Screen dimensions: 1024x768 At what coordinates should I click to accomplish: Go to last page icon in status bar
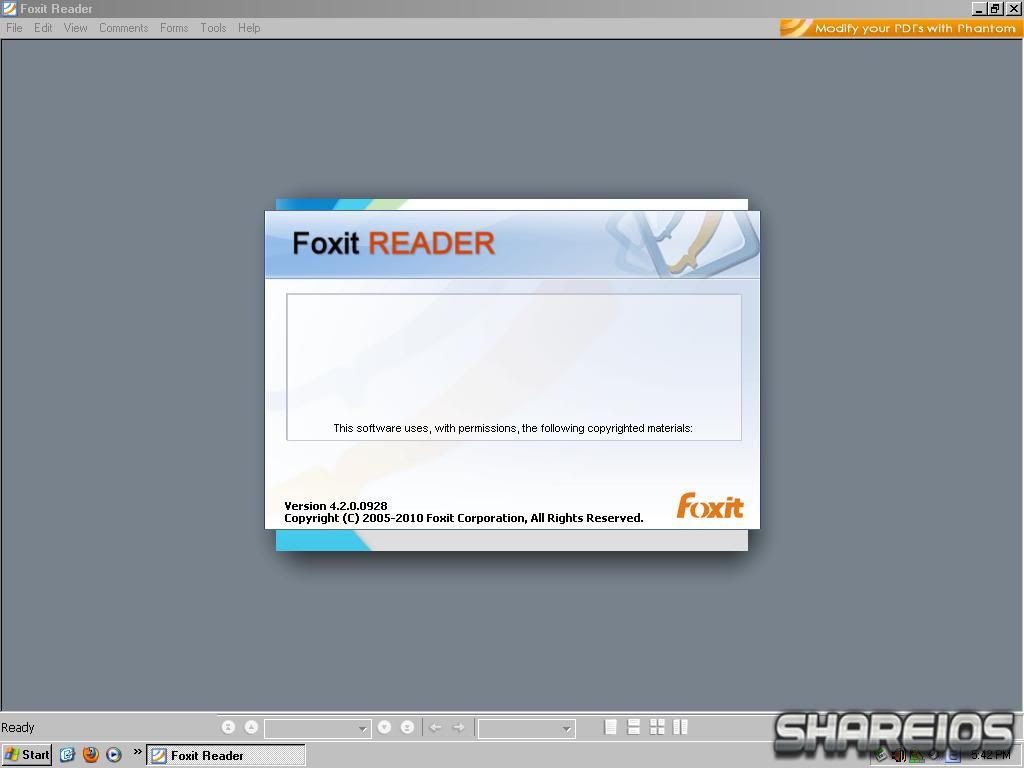(x=408, y=727)
